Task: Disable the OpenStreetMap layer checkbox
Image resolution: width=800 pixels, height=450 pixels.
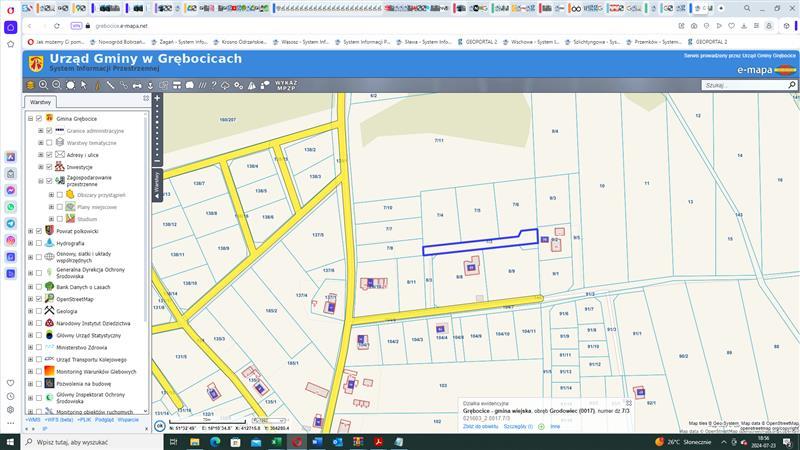Action: point(39,299)
